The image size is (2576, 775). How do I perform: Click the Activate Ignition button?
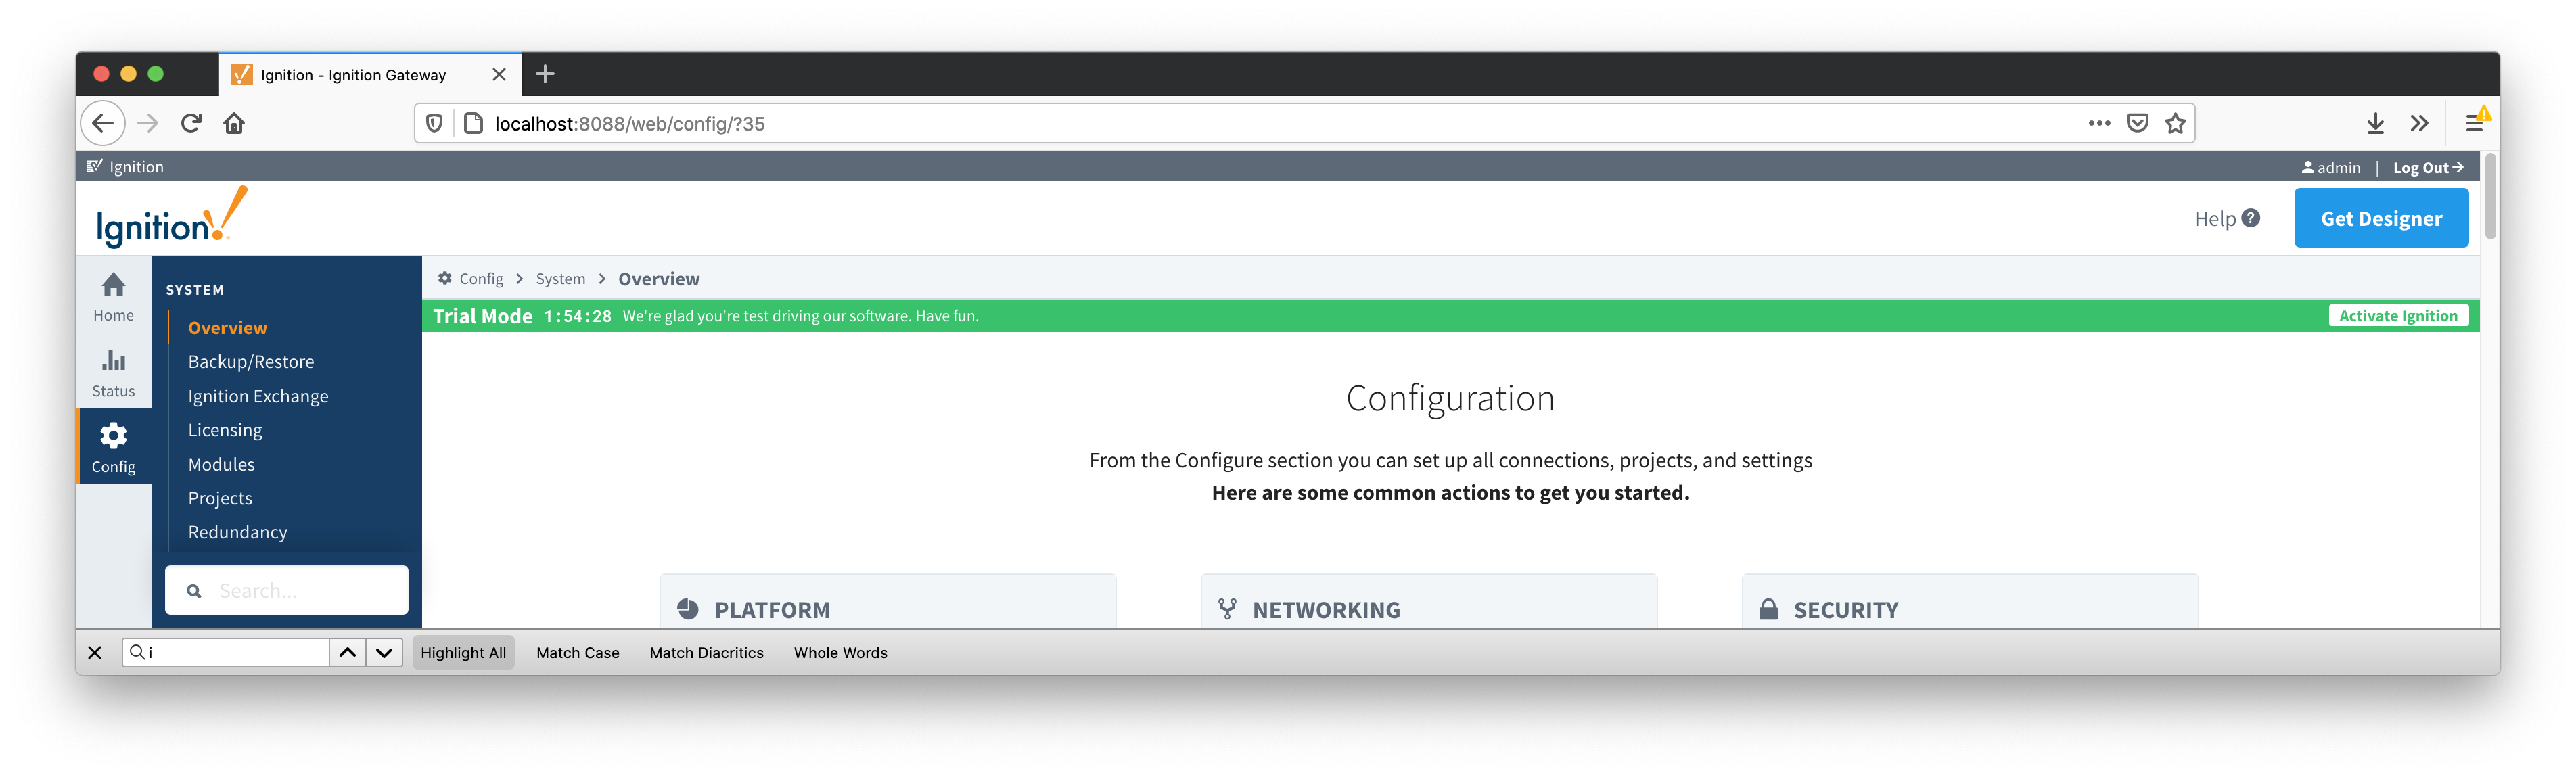2397,316
